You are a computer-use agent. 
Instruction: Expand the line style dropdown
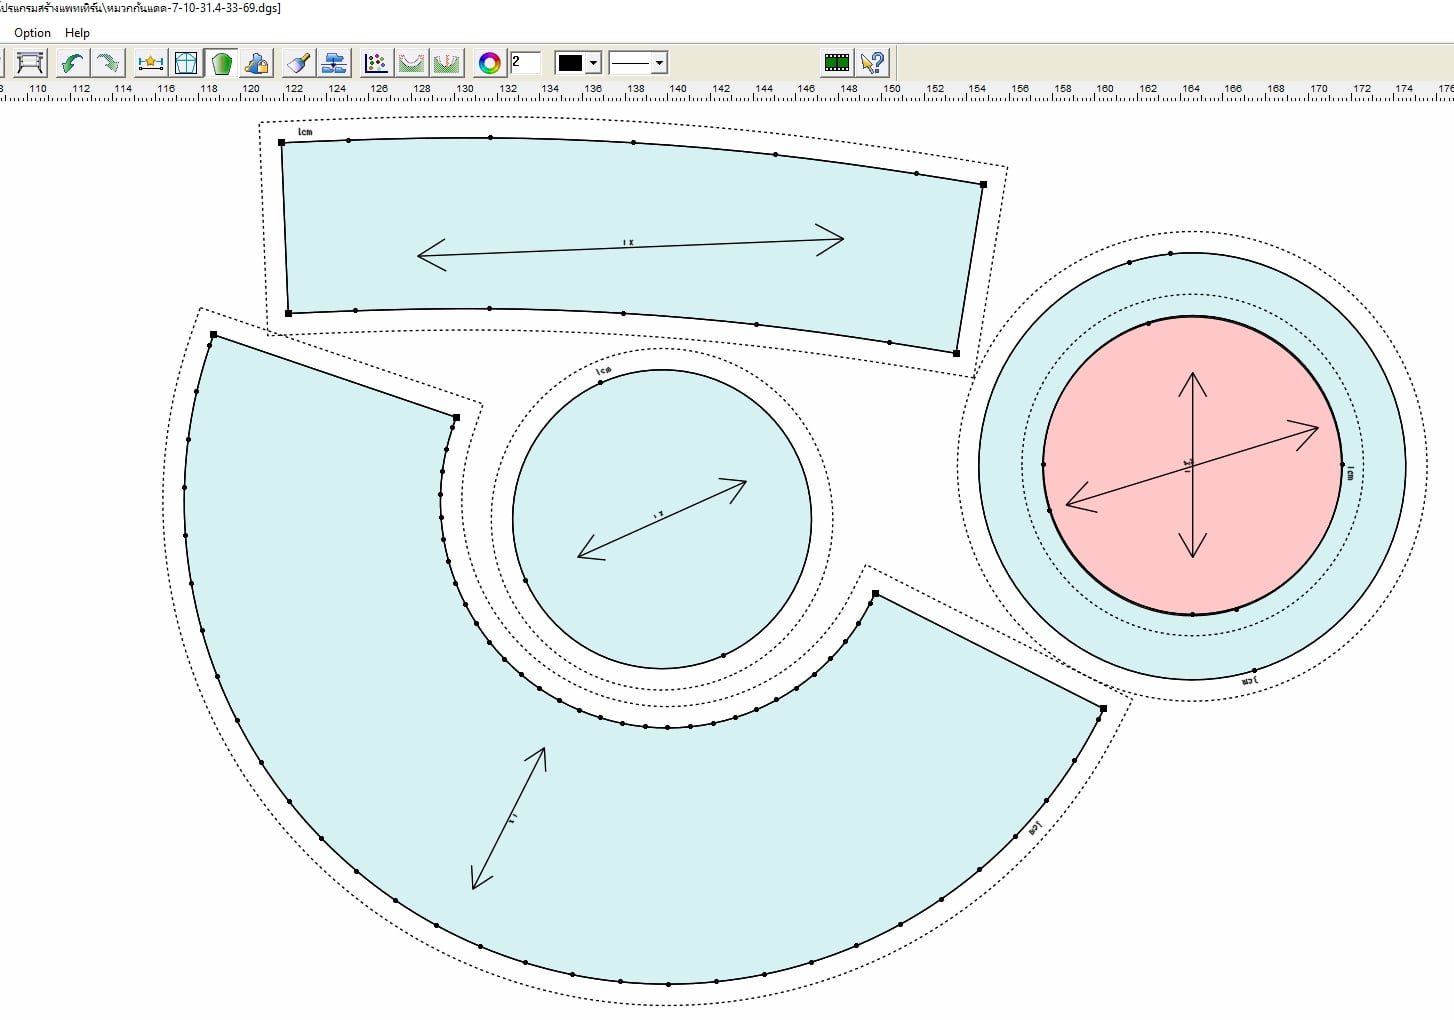click(659, 63)
